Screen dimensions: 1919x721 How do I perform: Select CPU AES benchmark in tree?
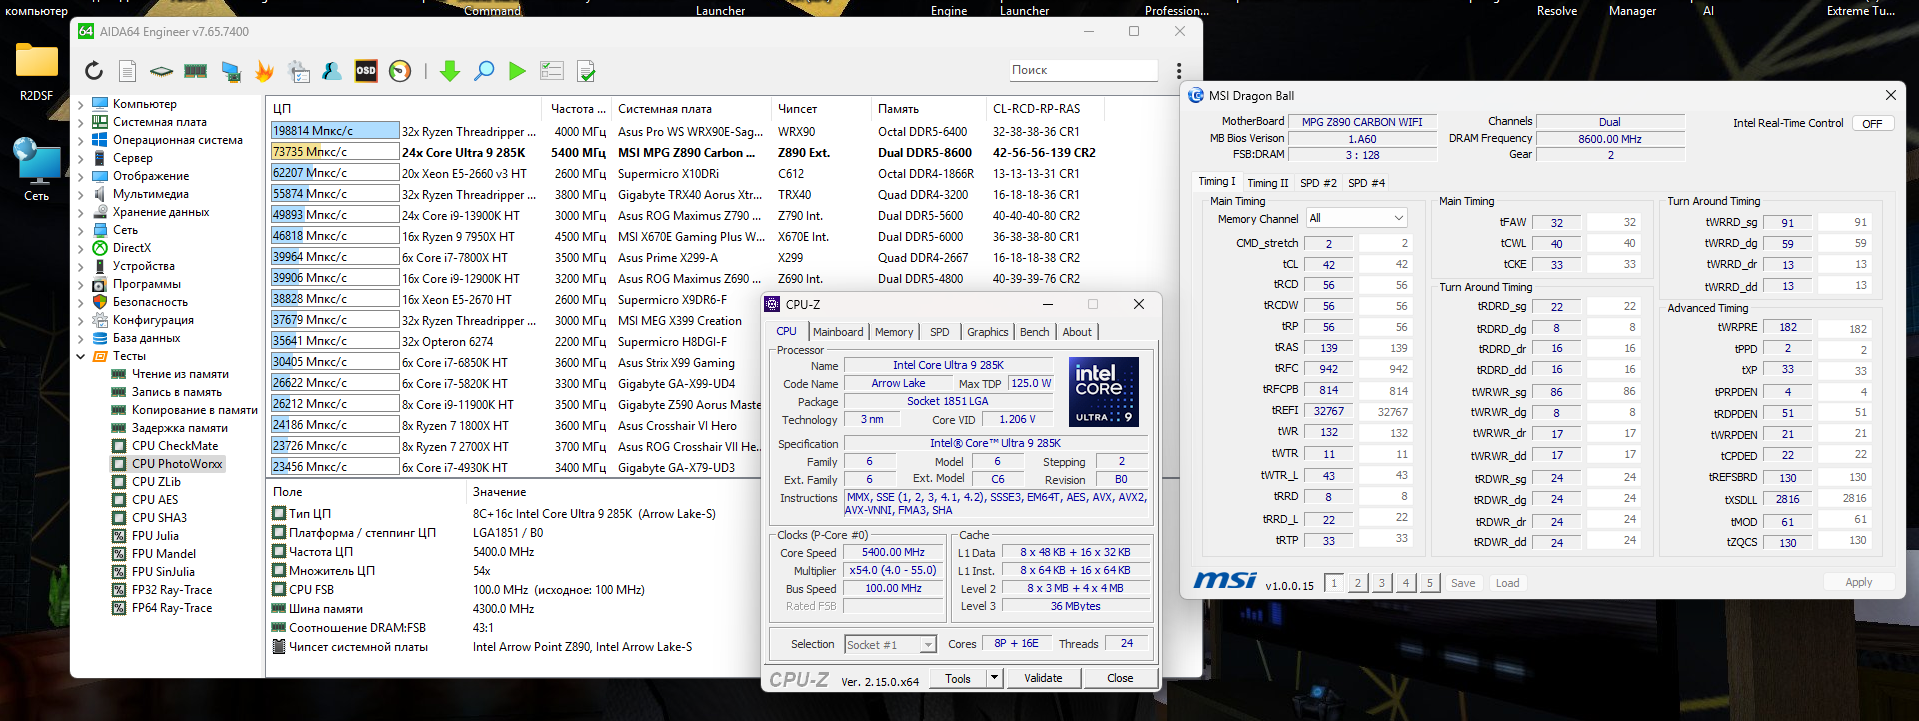155,500
